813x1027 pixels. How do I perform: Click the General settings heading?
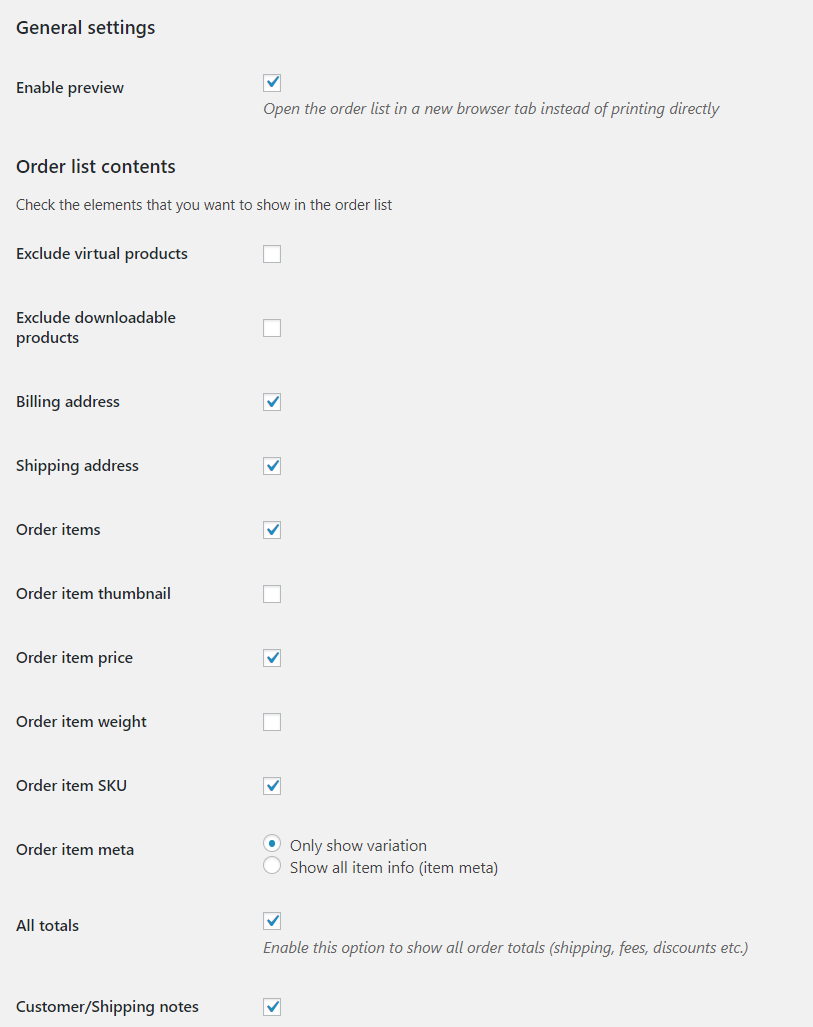point(86,28)
